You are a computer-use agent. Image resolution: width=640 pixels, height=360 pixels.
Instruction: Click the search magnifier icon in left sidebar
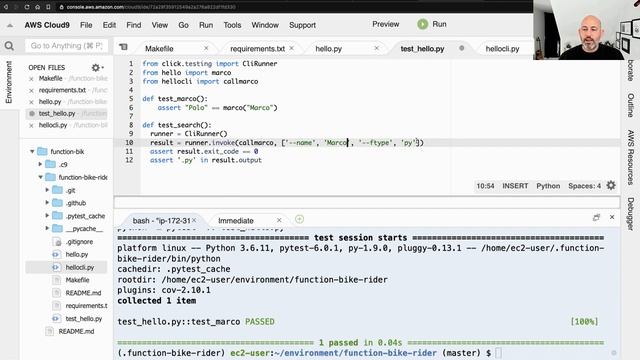9,46
